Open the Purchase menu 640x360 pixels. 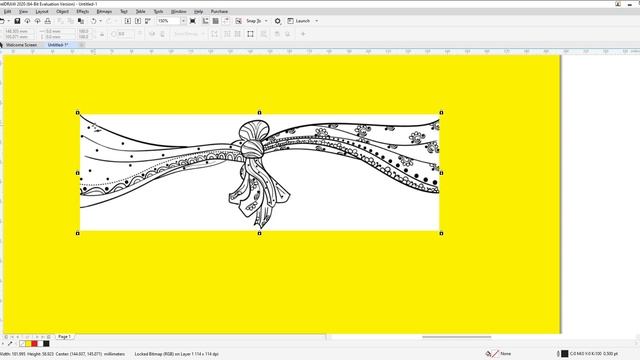[x=219, y=11]
